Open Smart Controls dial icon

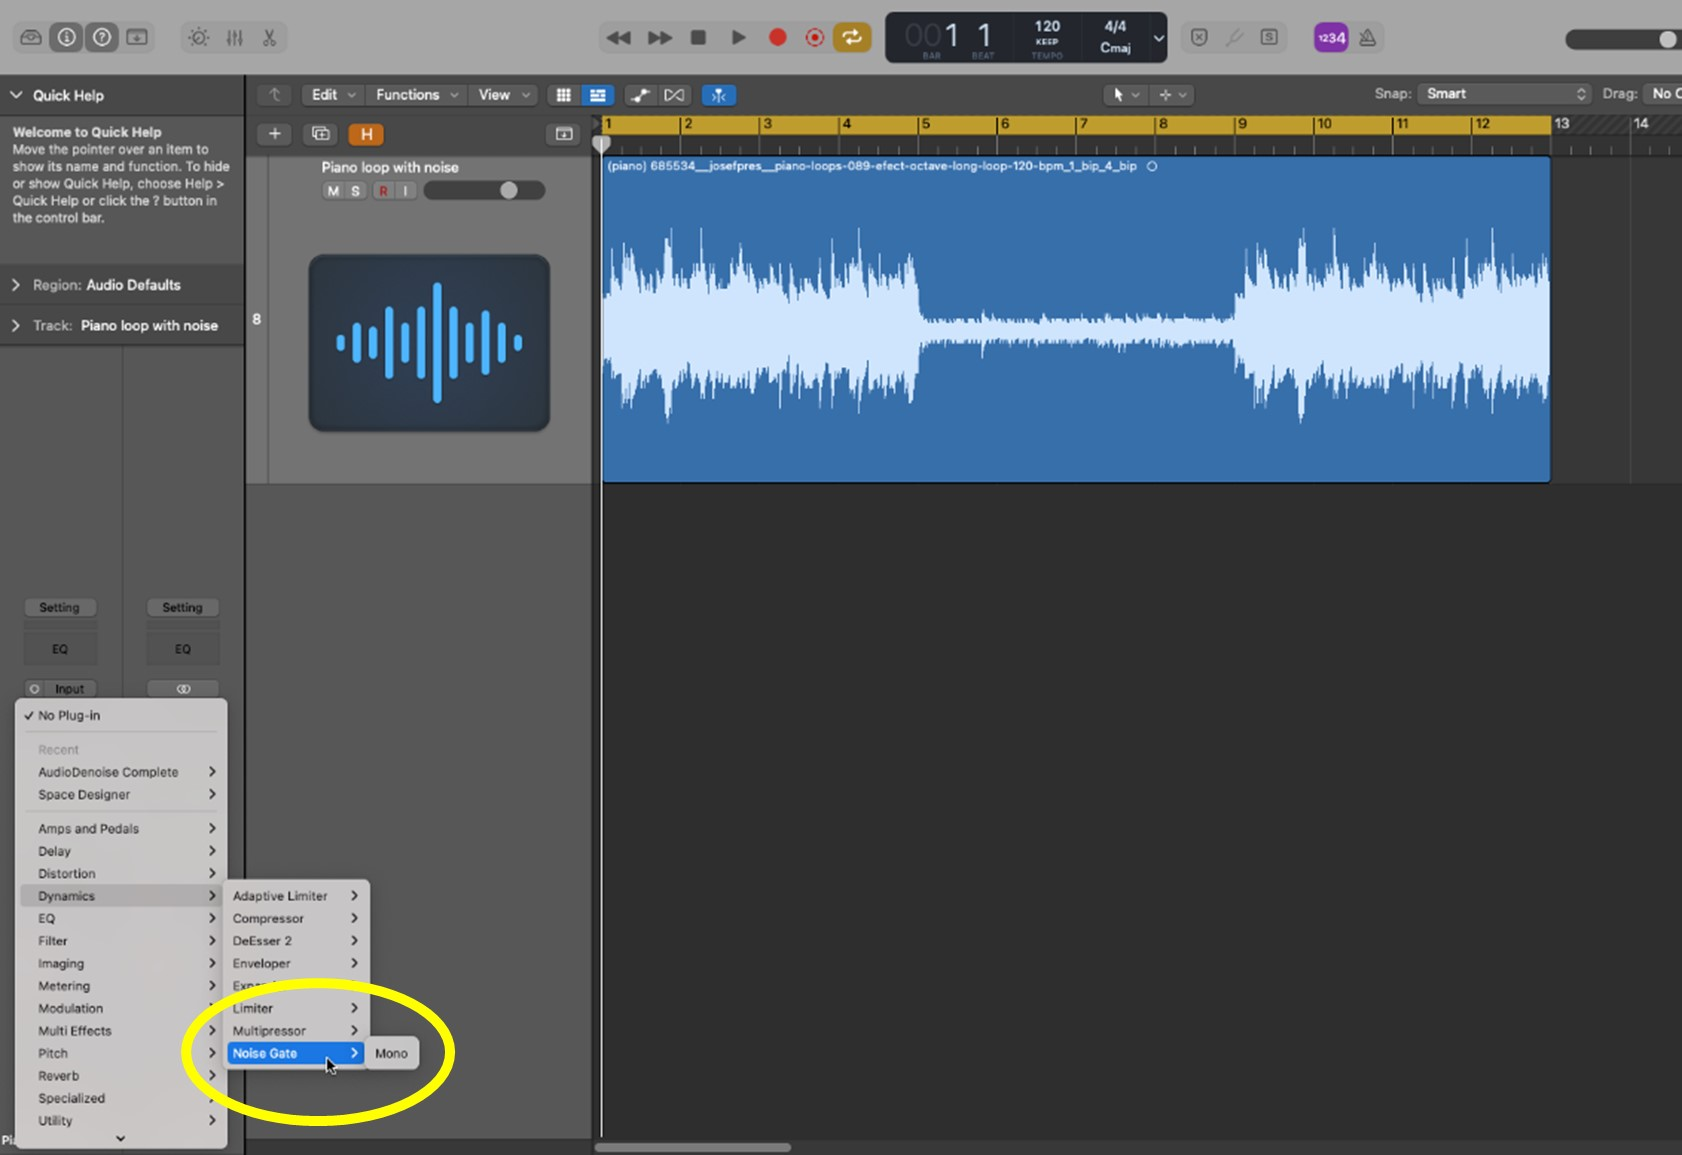pyautogui.click(x=199, y=38)
